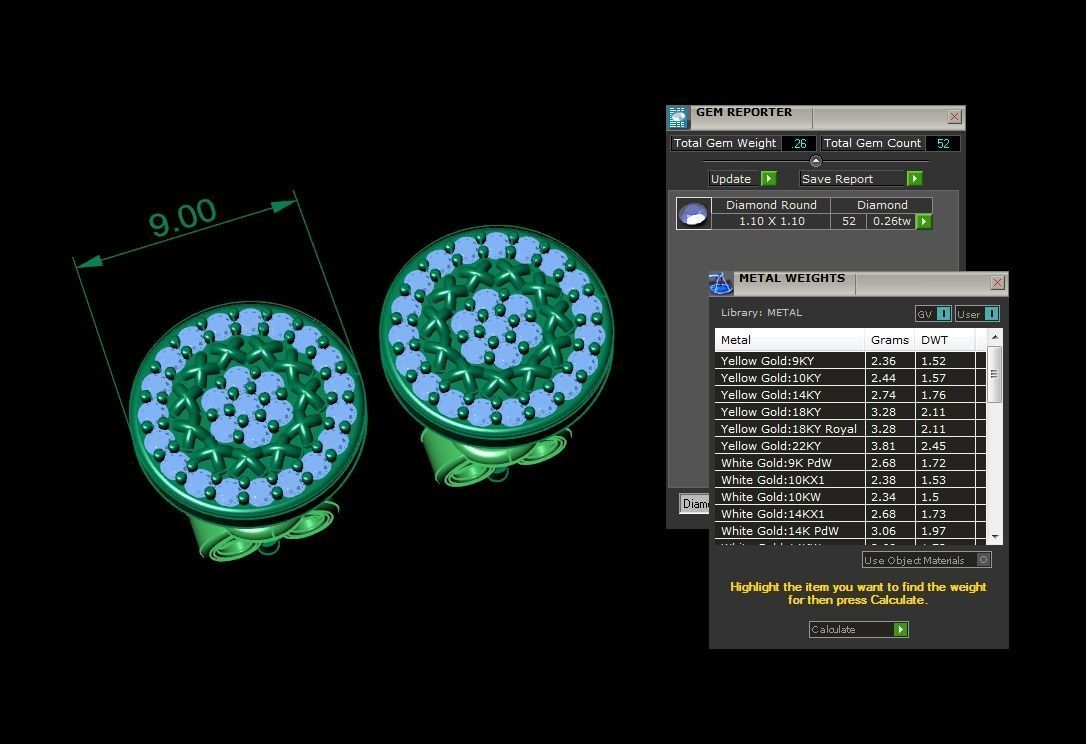Select the Yellow Gold:14KY row
Image resolution: width=1086 pixels, height=744 pixels.
click(851, 395)
